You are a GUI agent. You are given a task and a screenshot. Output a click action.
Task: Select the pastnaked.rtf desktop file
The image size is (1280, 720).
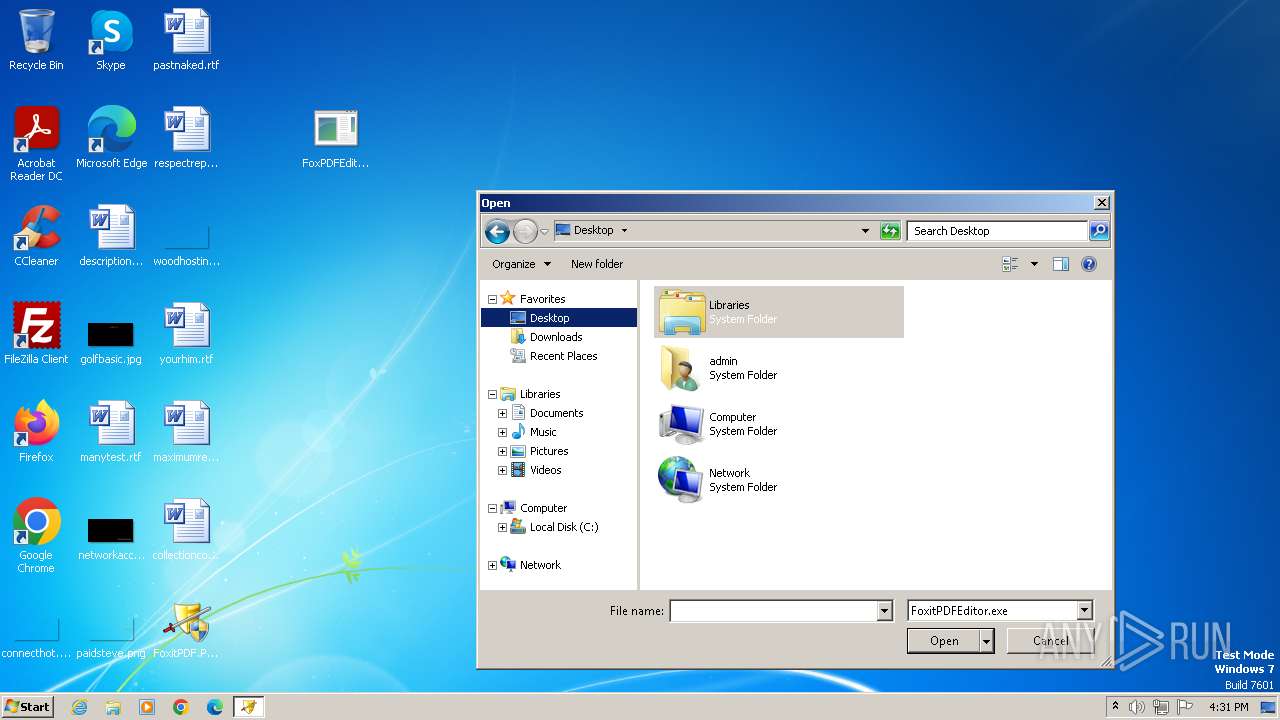(x=186, y=40)
